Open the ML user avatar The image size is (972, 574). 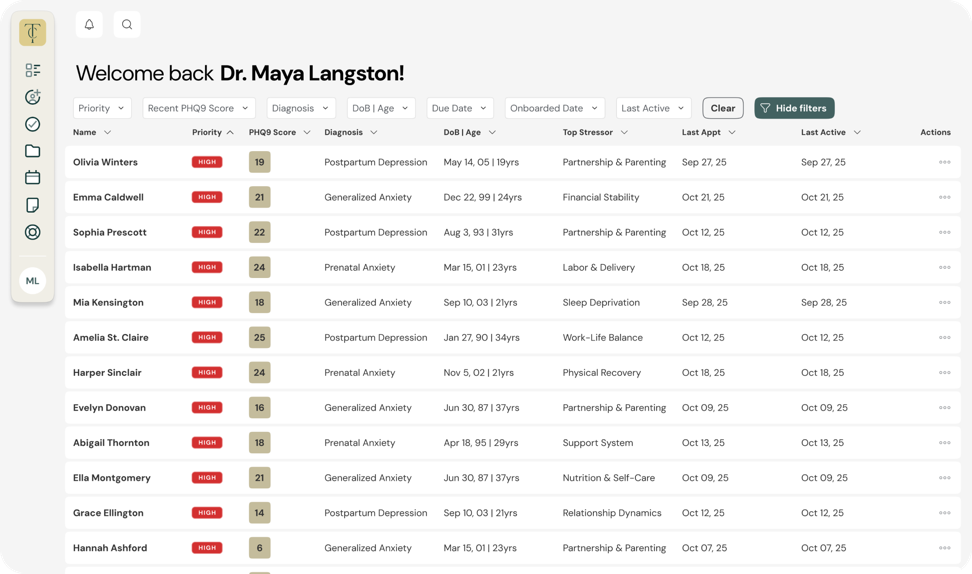click(33, 281)
